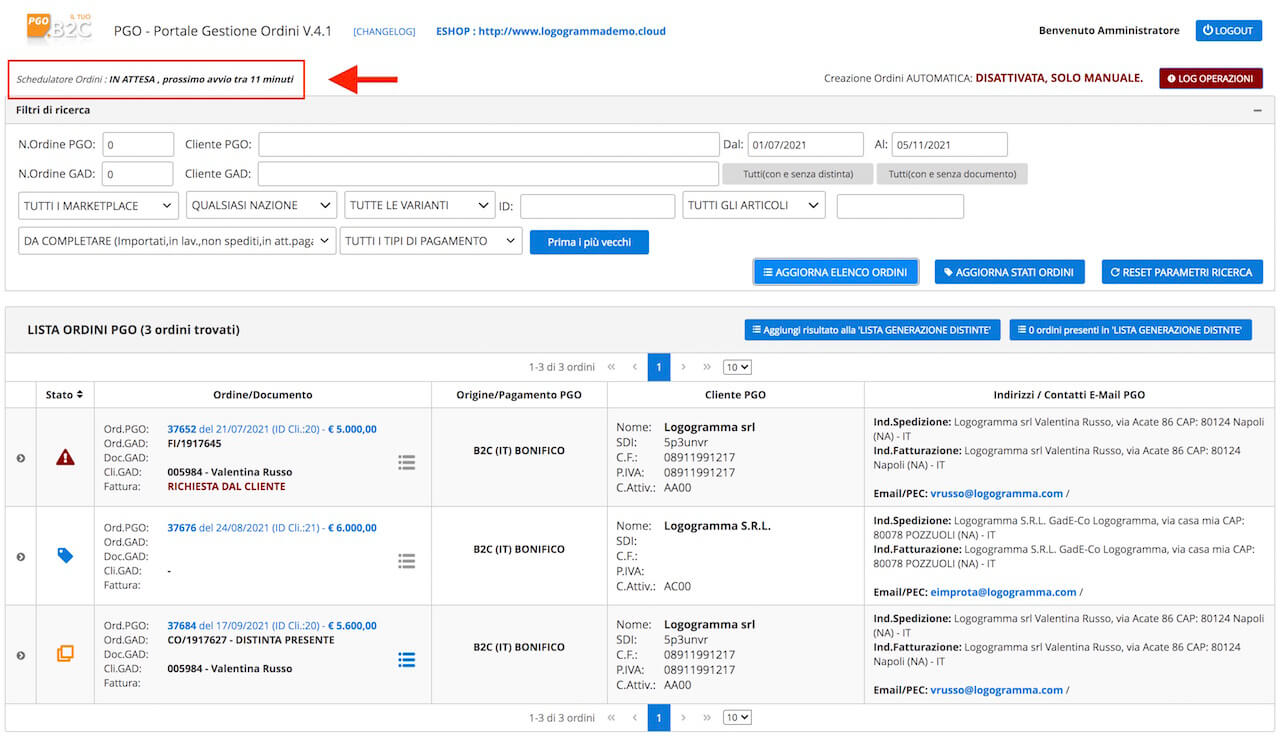Open gray list icon for order 37676
Viewport: 1280px width, 736px height.
[x=406, y=561]
